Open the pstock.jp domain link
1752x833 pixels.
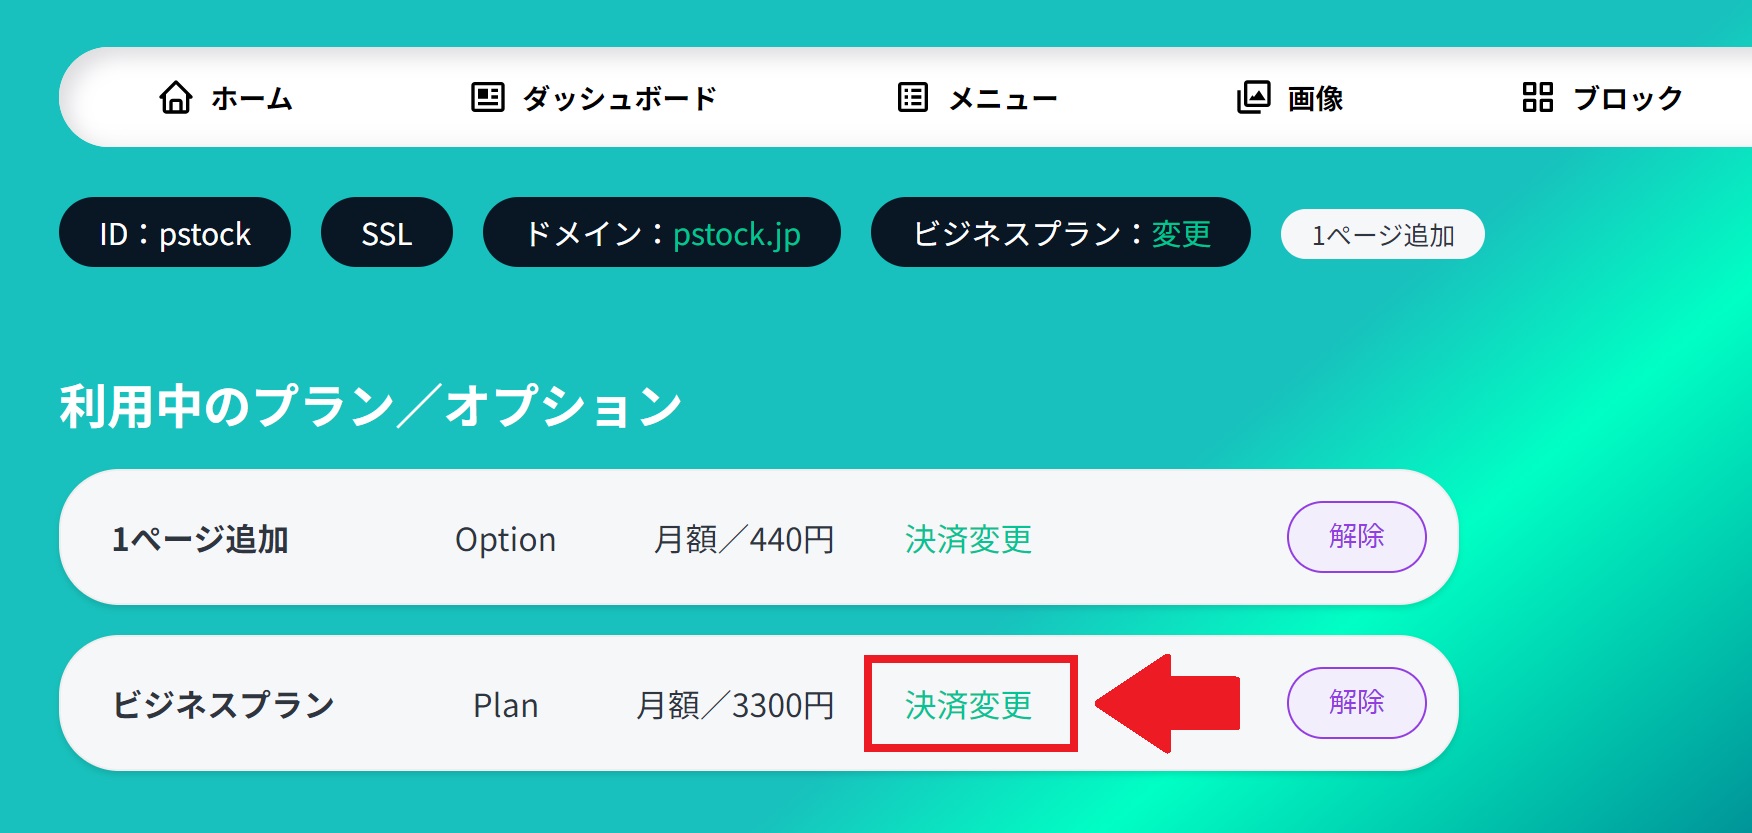[737, 235]
